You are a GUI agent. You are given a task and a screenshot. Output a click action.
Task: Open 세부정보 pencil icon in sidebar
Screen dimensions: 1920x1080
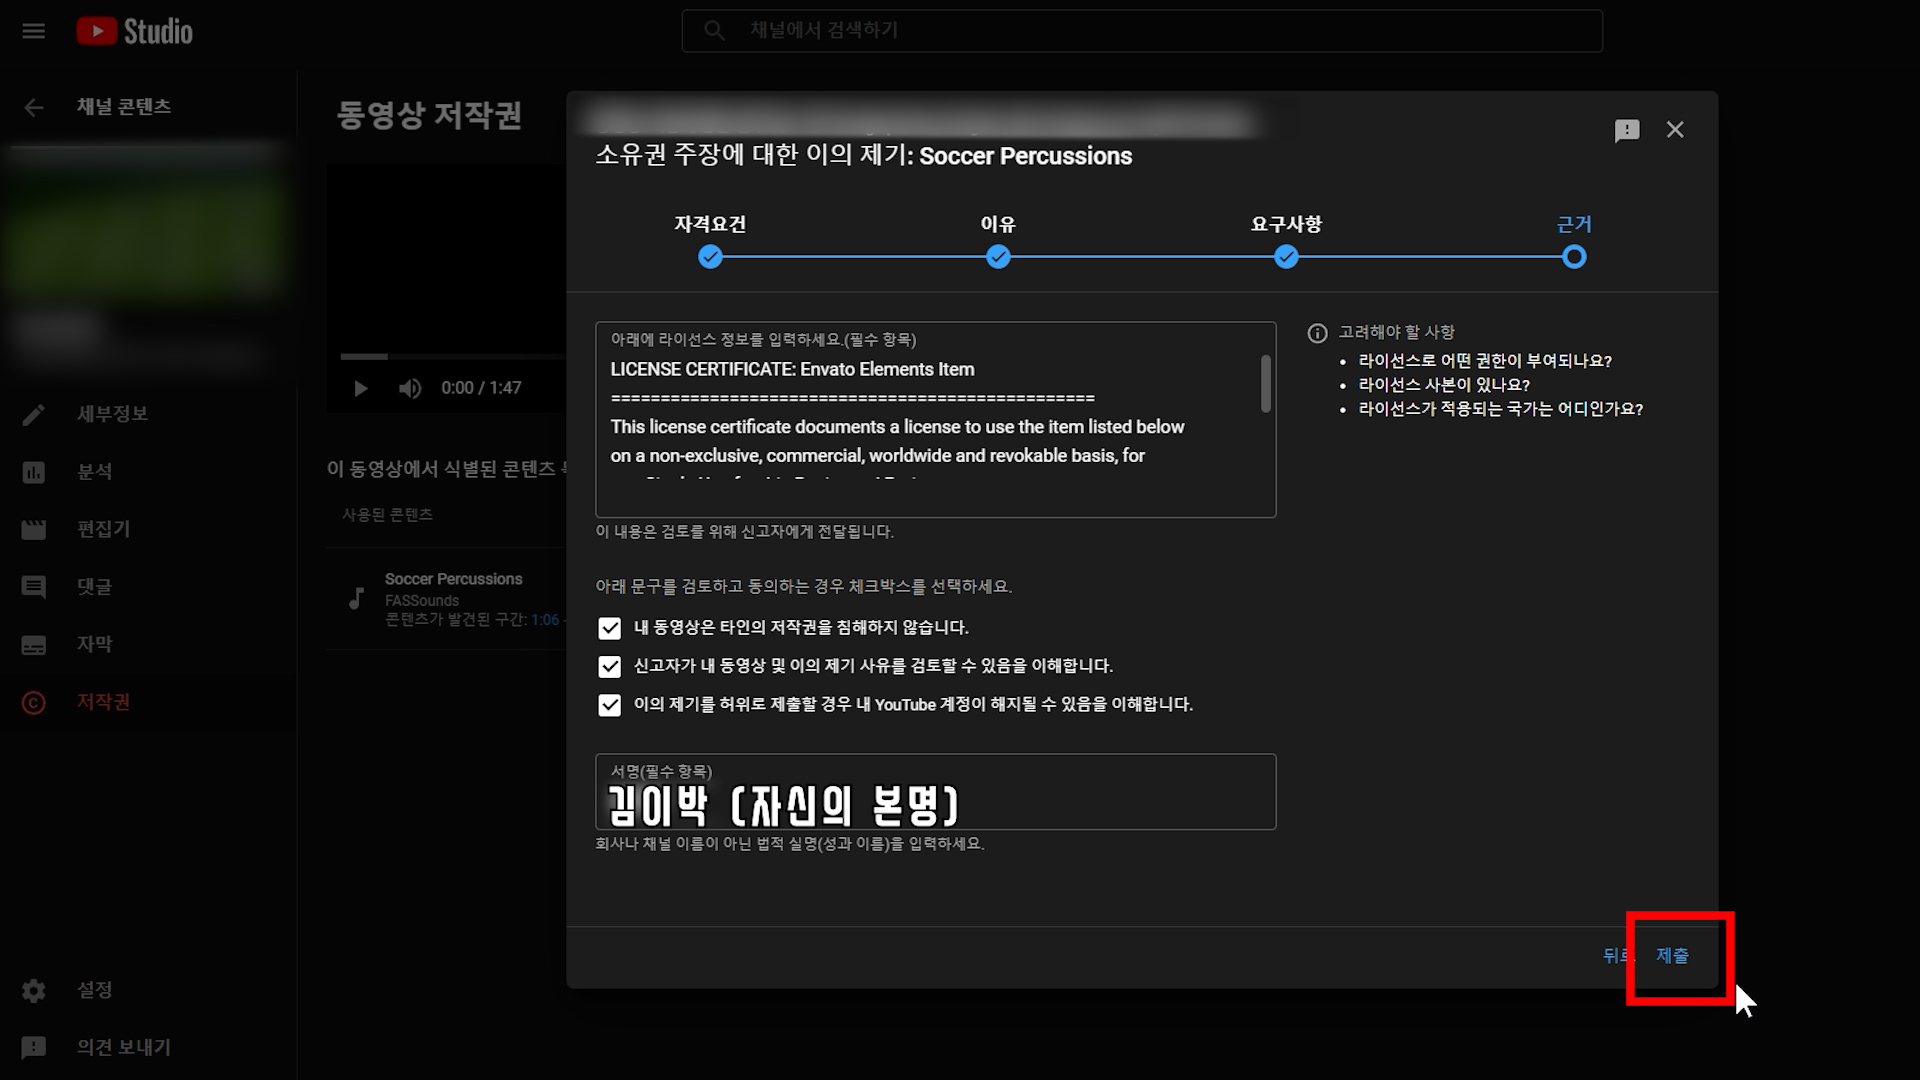34,414
